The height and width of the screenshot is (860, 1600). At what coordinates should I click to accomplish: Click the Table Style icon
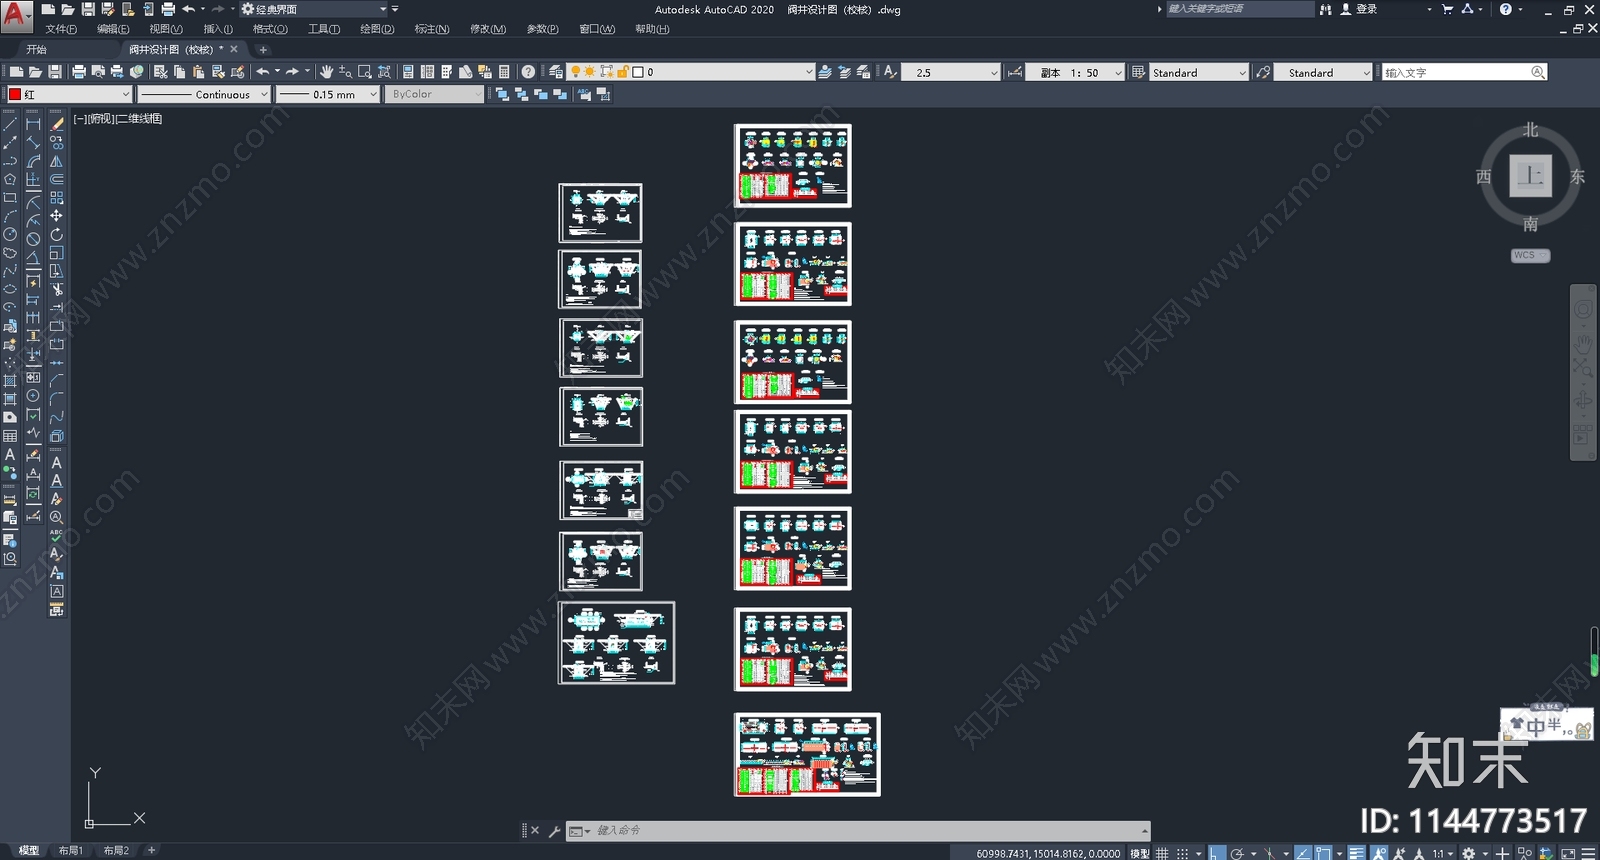(1138, 72)
